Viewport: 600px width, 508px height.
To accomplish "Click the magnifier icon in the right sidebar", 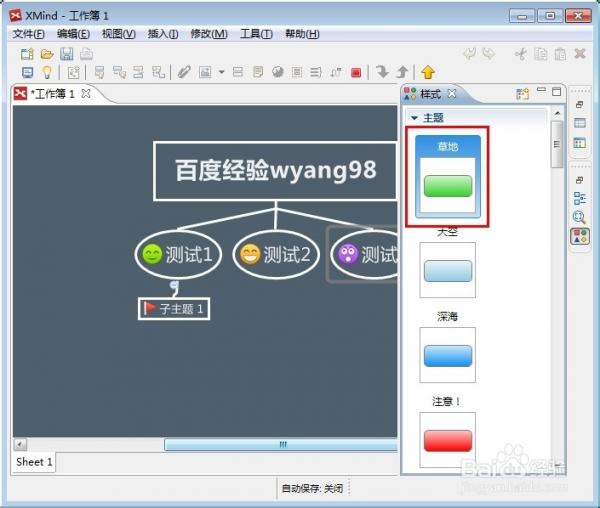I will click(579, 217).
